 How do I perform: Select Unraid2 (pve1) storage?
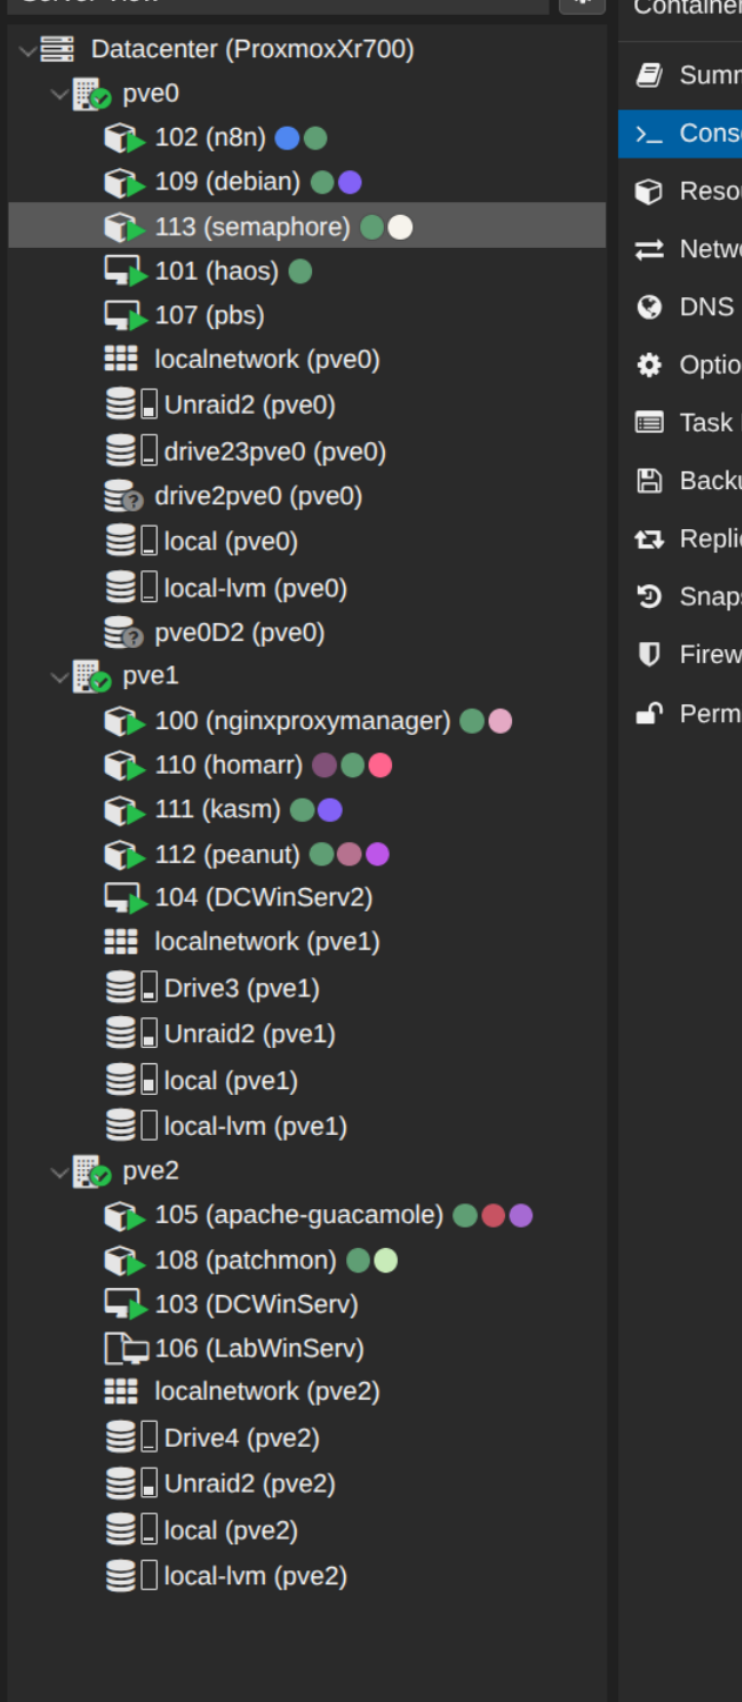(x=307, y=1033)
